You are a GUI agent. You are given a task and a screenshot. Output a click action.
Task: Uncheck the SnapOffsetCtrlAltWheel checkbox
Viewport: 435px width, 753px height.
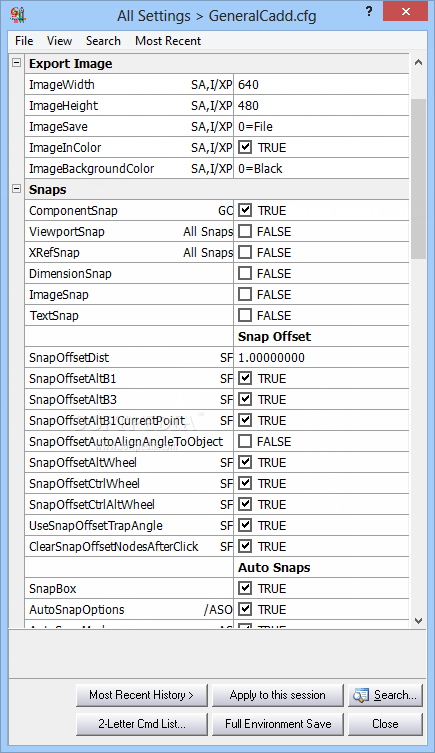point(245,505)
